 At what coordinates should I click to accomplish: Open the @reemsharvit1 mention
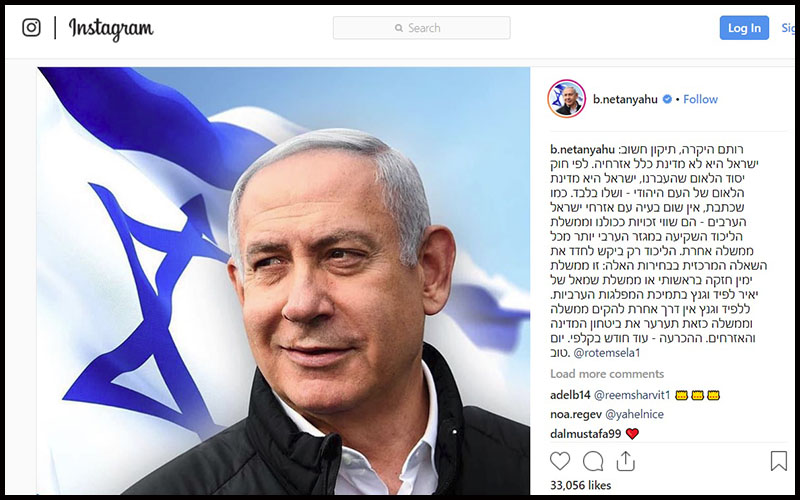(x=632, y=395)
